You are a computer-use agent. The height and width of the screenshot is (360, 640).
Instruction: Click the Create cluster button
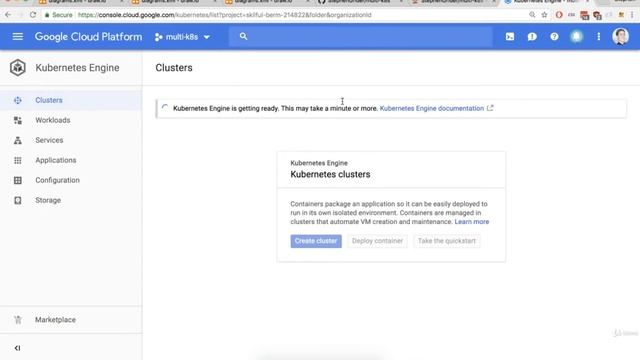pyautogui.click(x=316, y=241)
